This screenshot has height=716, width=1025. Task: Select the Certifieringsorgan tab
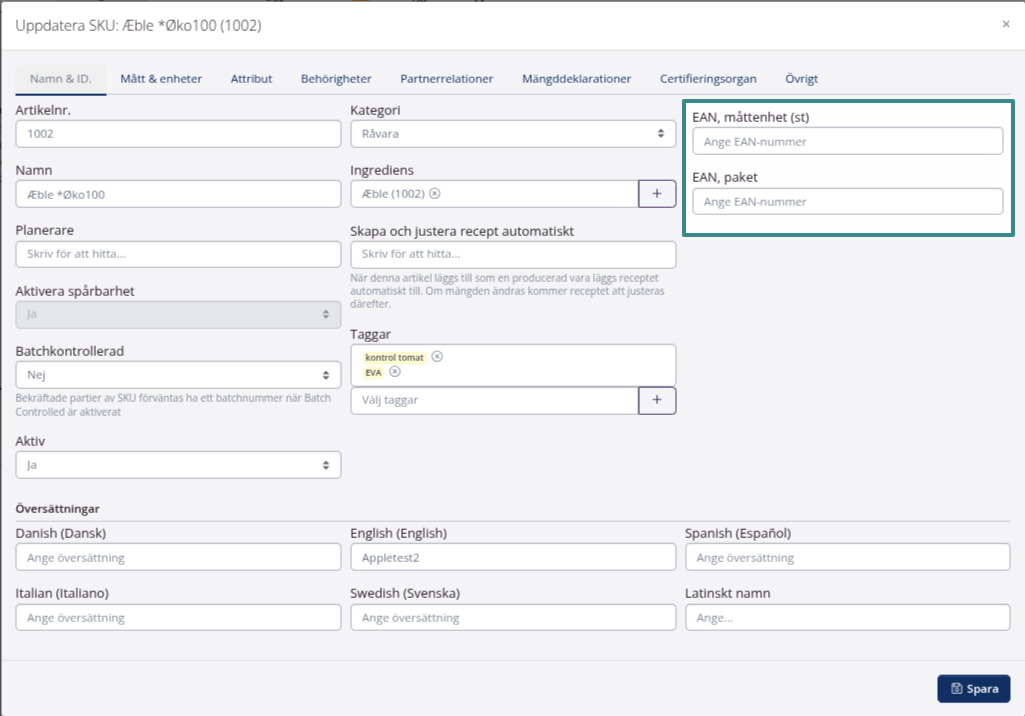tap(708, 79)
